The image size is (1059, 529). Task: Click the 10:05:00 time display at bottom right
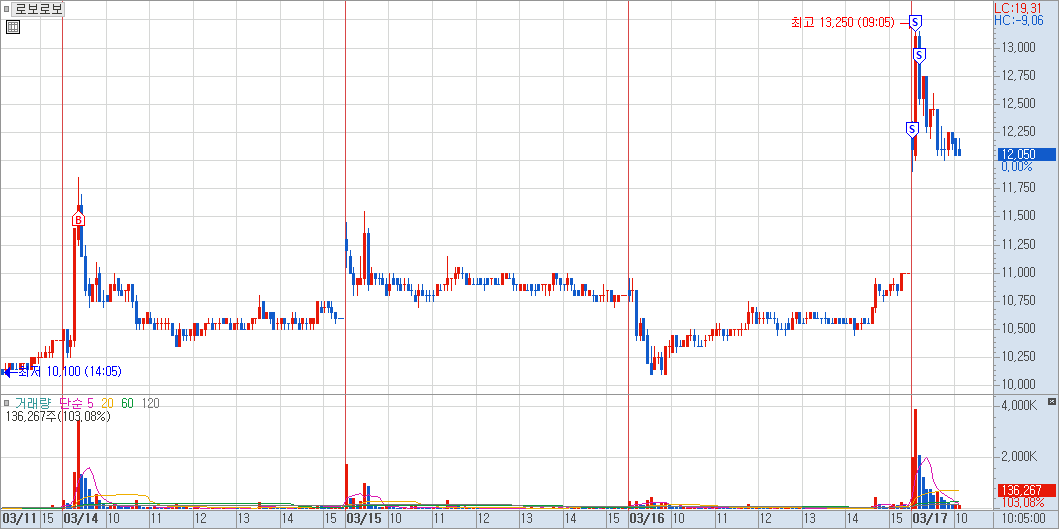pos(1024,519)
